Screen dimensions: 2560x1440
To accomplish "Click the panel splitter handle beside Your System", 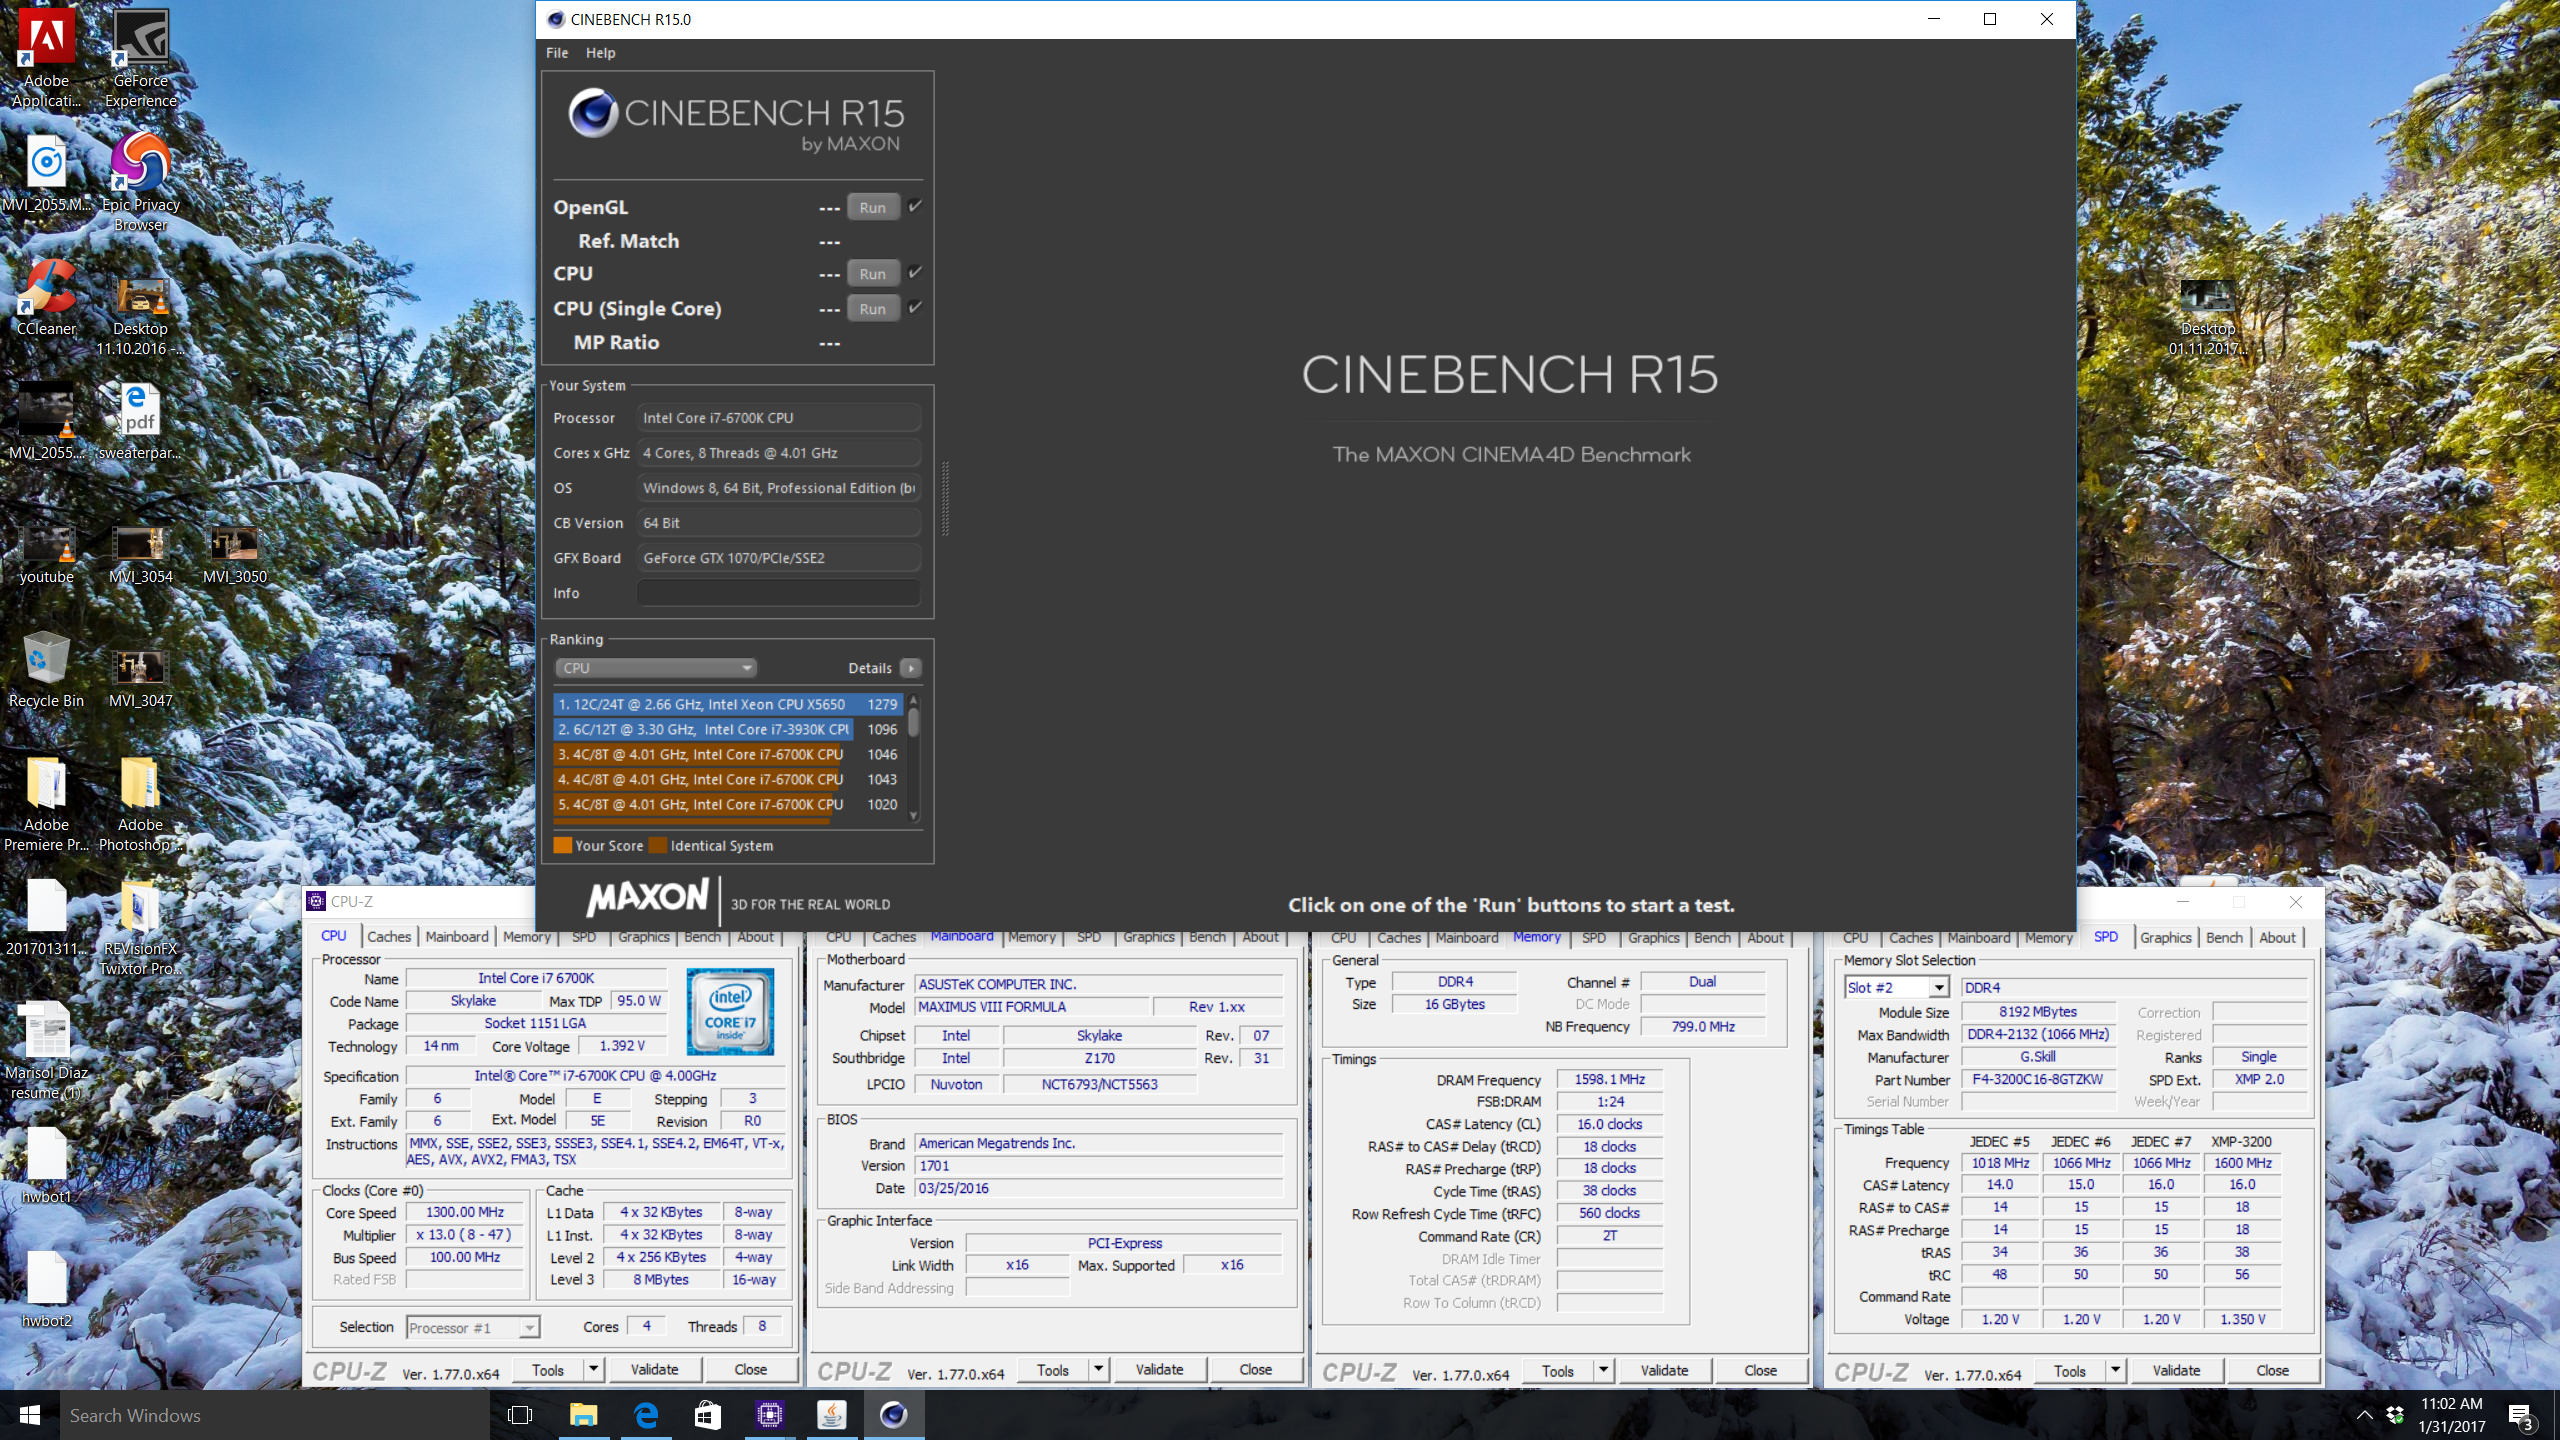I will [x=945, y=498].
